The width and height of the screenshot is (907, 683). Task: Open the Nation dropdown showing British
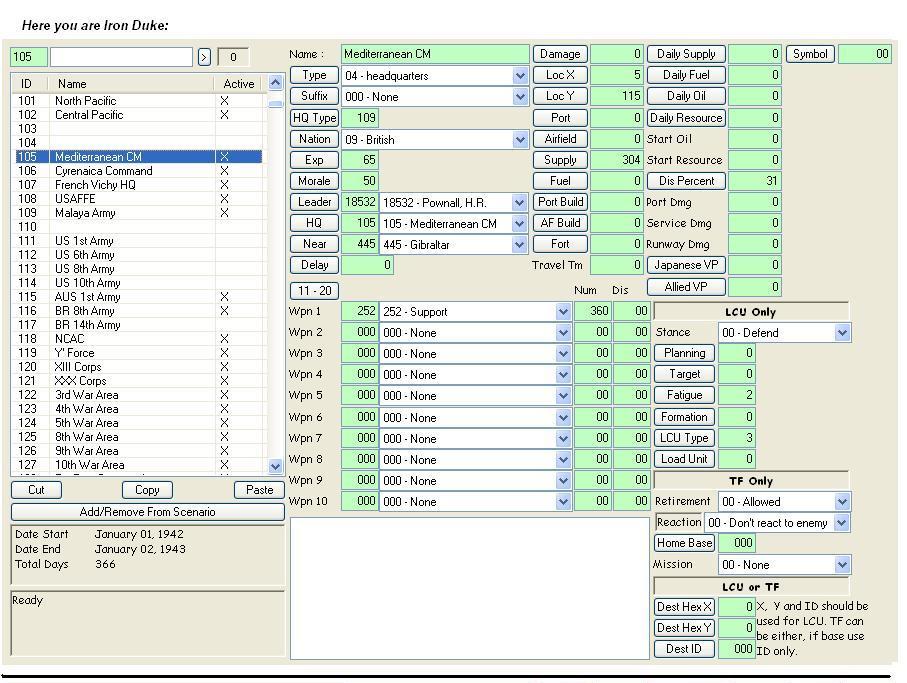point(520,139)
